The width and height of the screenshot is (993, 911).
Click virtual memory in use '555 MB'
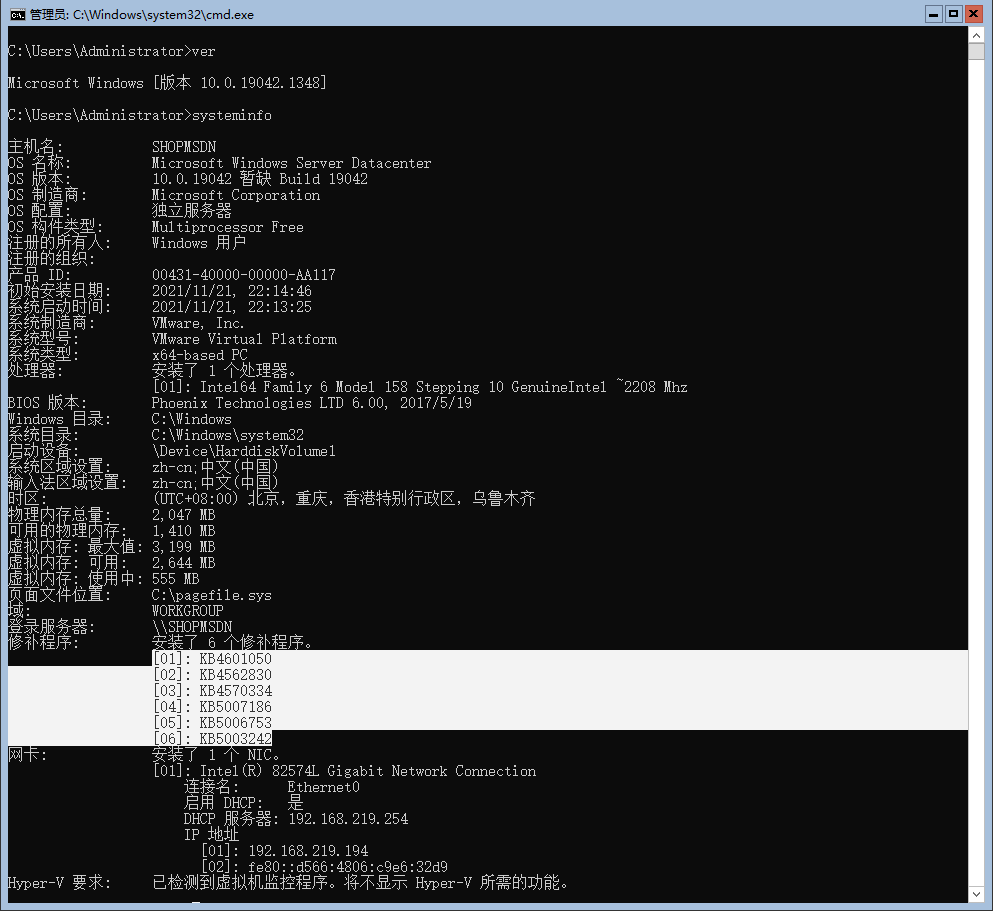click(x=175, y=579)
